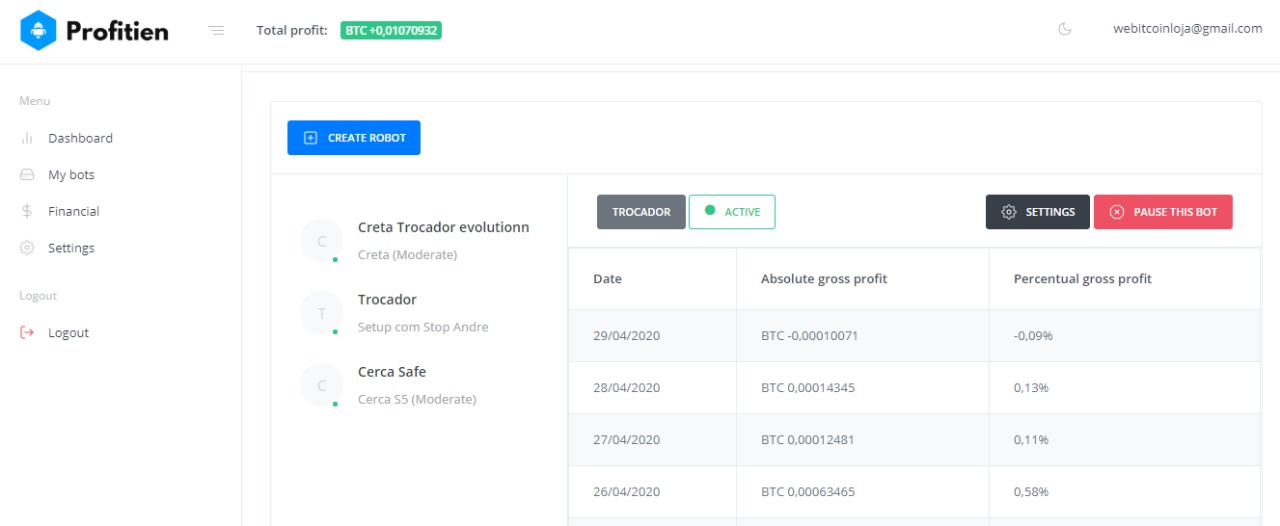The height and width of the screenshot is (526, 1280).
Task: Select Cerca Safe bot name
Action: point(392,371)
